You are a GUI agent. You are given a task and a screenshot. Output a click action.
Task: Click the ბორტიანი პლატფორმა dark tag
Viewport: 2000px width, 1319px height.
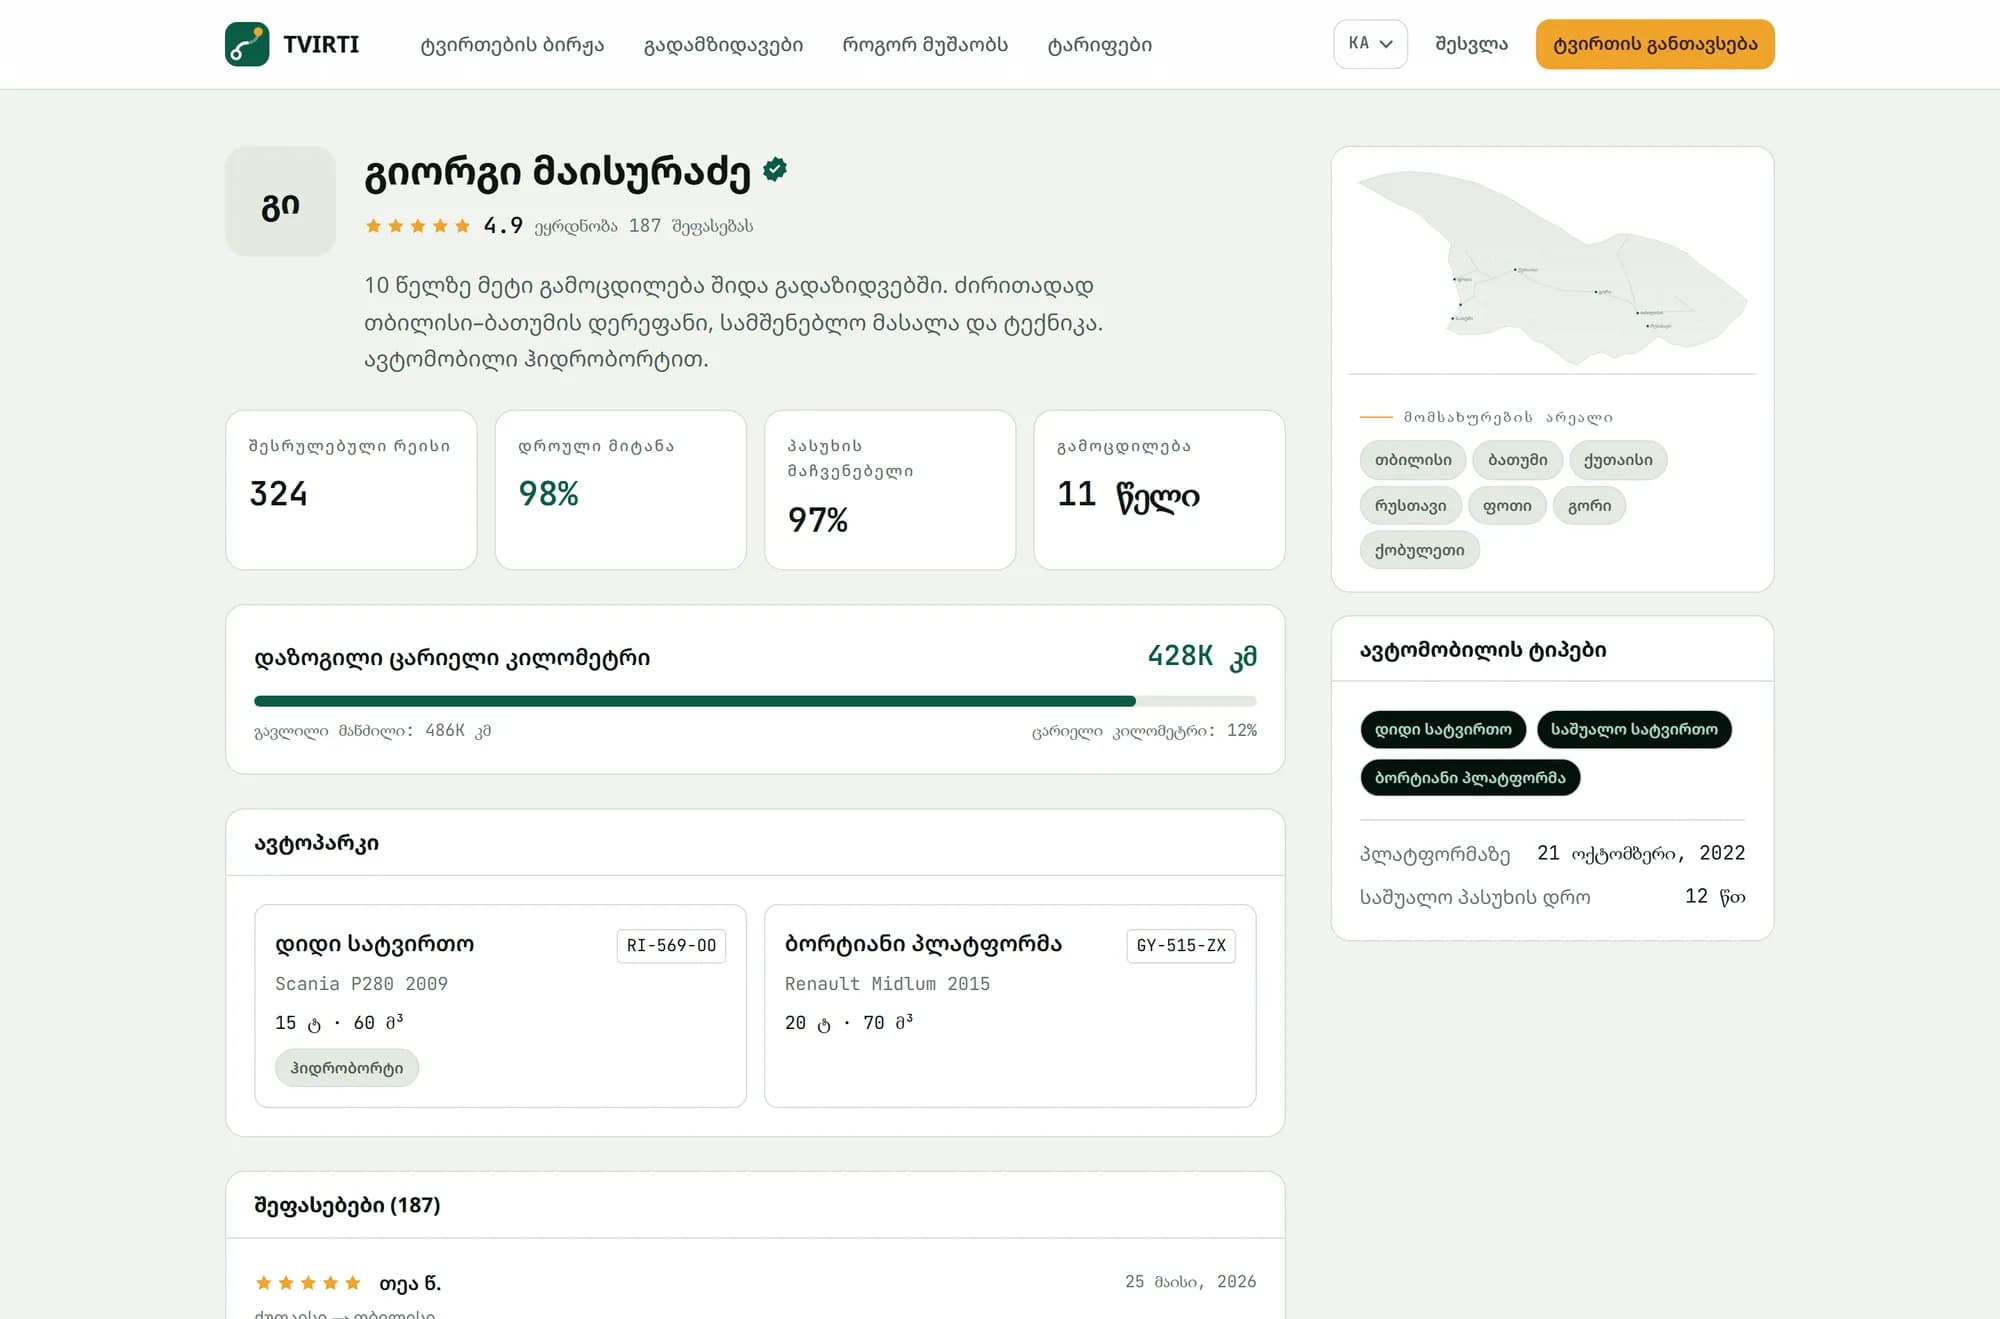coord(1470,778)
